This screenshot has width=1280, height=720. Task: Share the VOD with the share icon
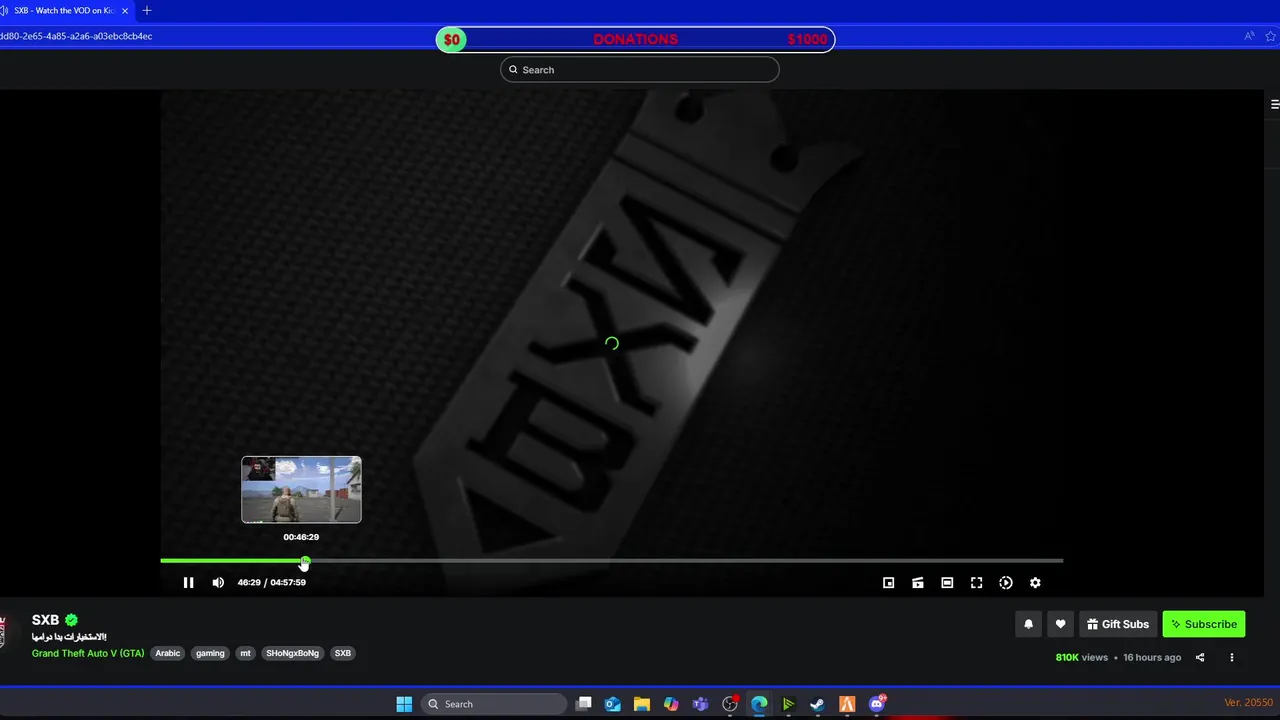tap(1200, 657)
